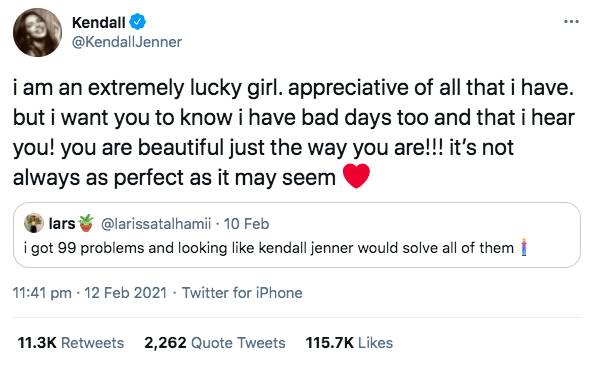The width and height of the screenshot is (596, 365).
Task: Open the @larissatalhamii profile handle
Action: 156,224
